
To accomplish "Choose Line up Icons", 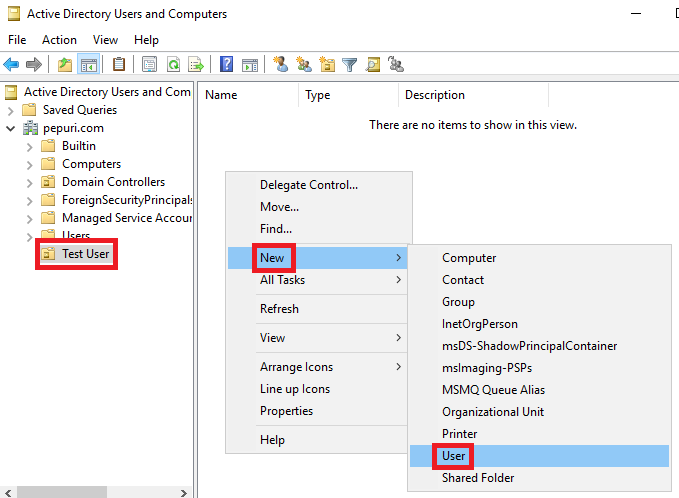I will click(317, 389).
